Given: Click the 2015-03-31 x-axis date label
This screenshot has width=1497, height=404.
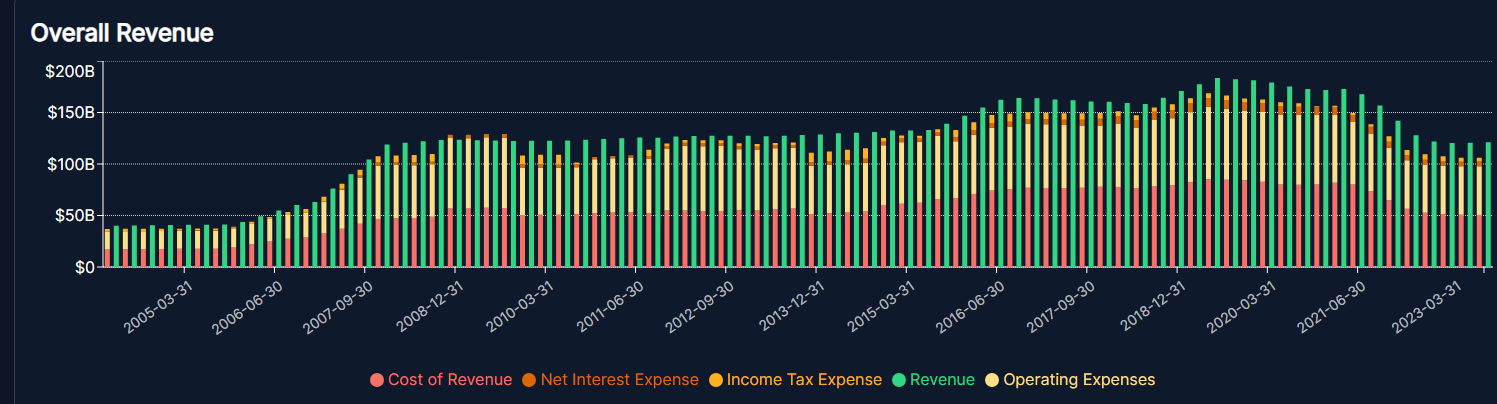Looking at the screenshot, I should tap(881, 308).
